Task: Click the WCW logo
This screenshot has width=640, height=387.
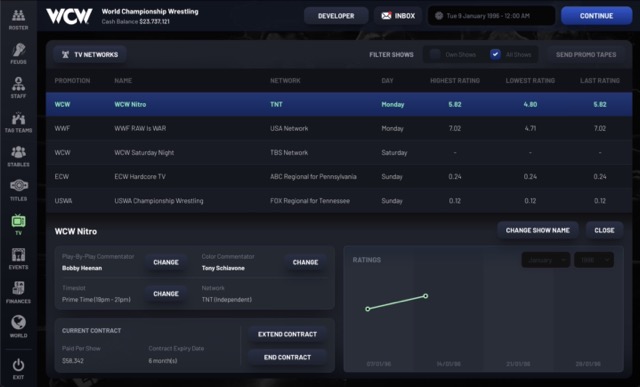Action: click(69, 16)
